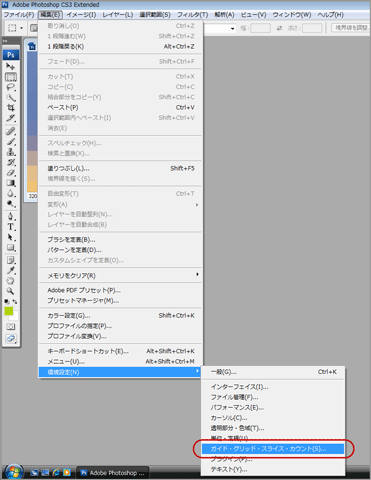The height and width of the screenshot is (480, 371).
Task: Select the Type tool
Action: 11,227
